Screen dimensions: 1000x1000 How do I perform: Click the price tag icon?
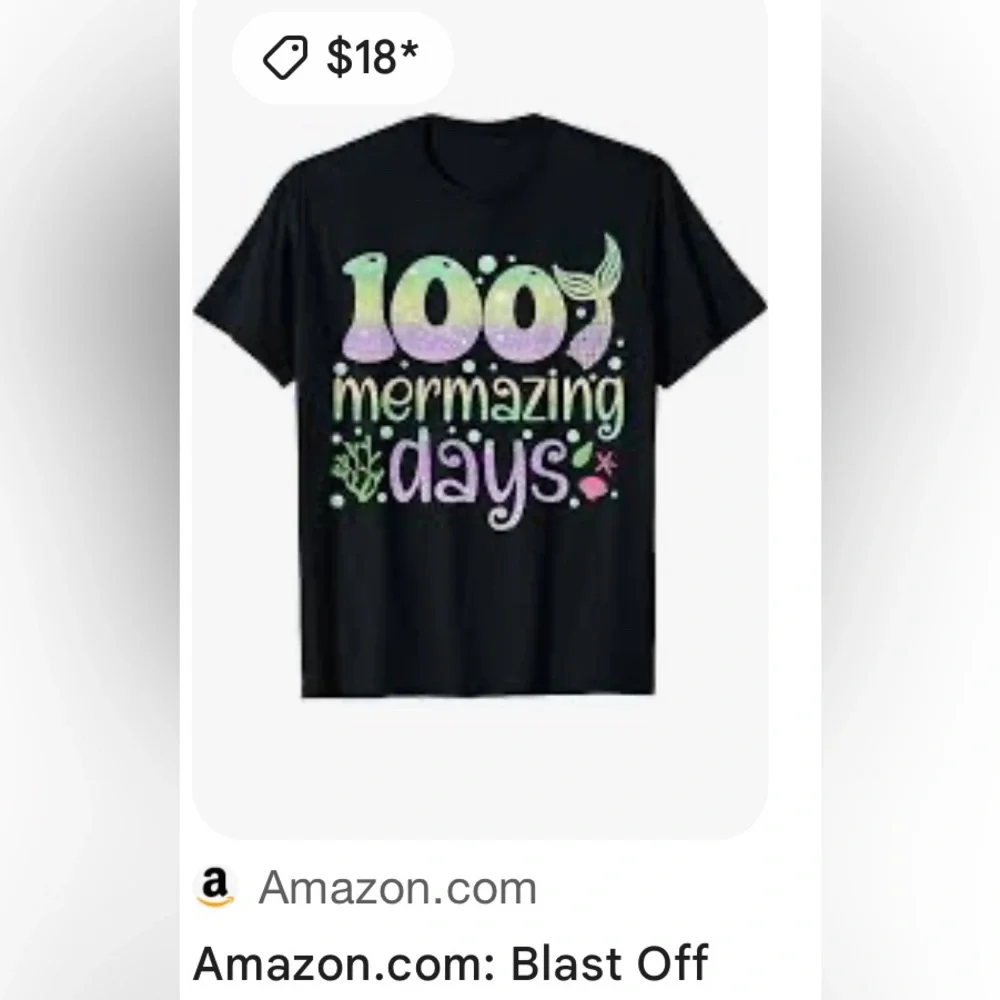pyautogui.click(x=285, y=57)
